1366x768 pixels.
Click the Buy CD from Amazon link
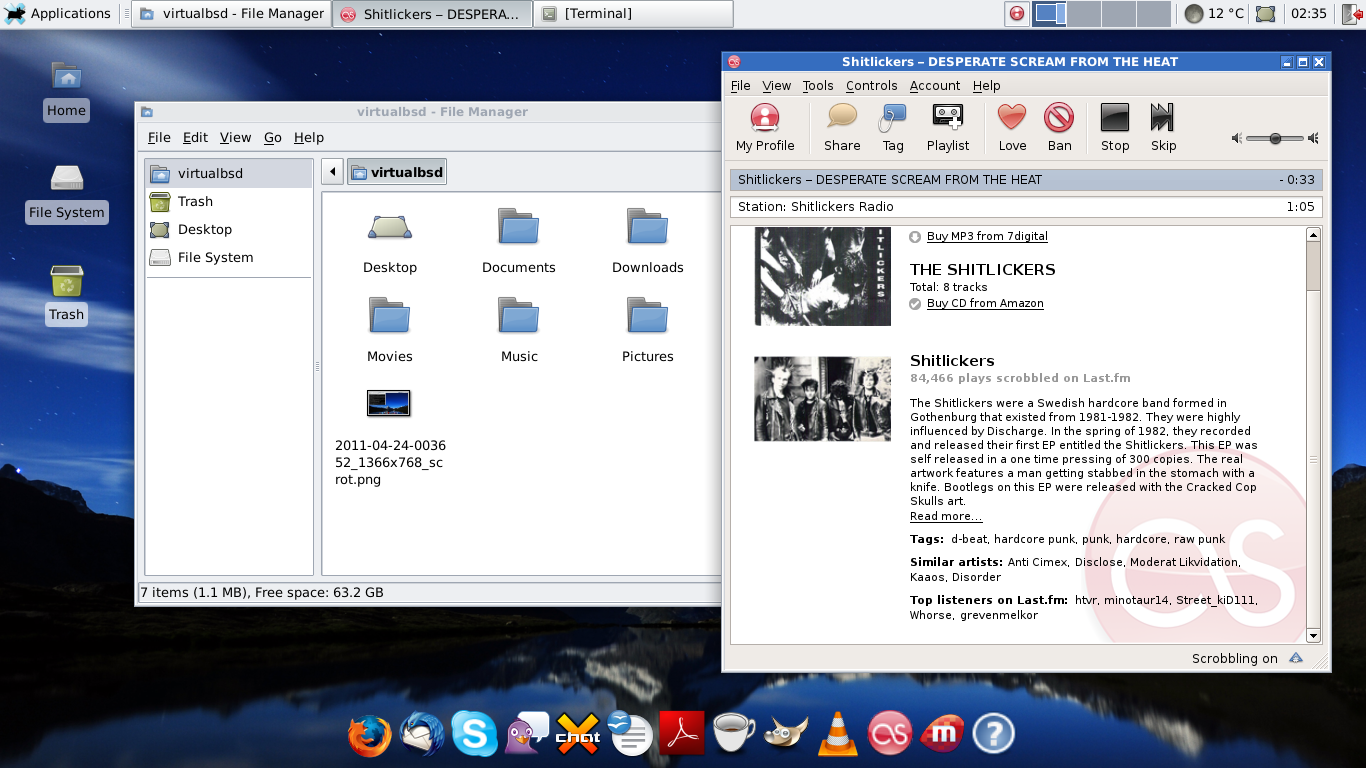point(985,304)
